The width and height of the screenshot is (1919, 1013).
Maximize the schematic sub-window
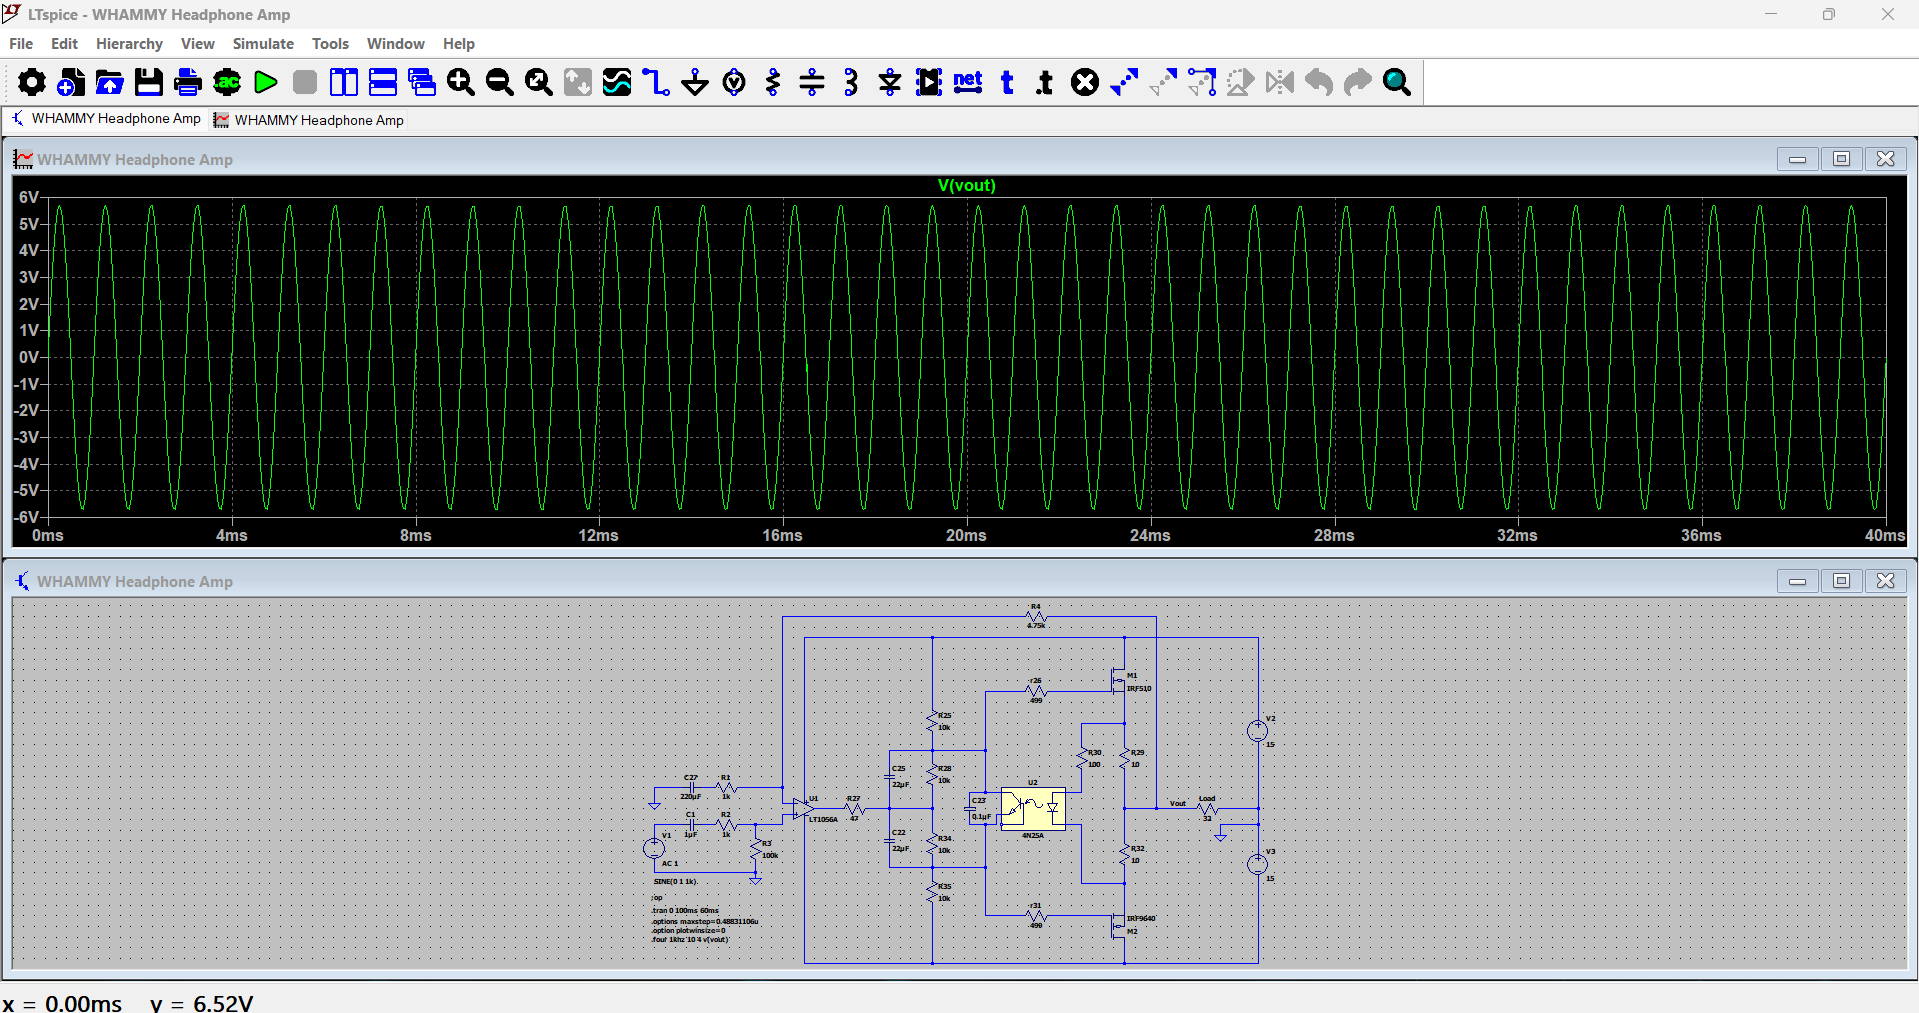pyautogui.click(x=1841, y=581)
